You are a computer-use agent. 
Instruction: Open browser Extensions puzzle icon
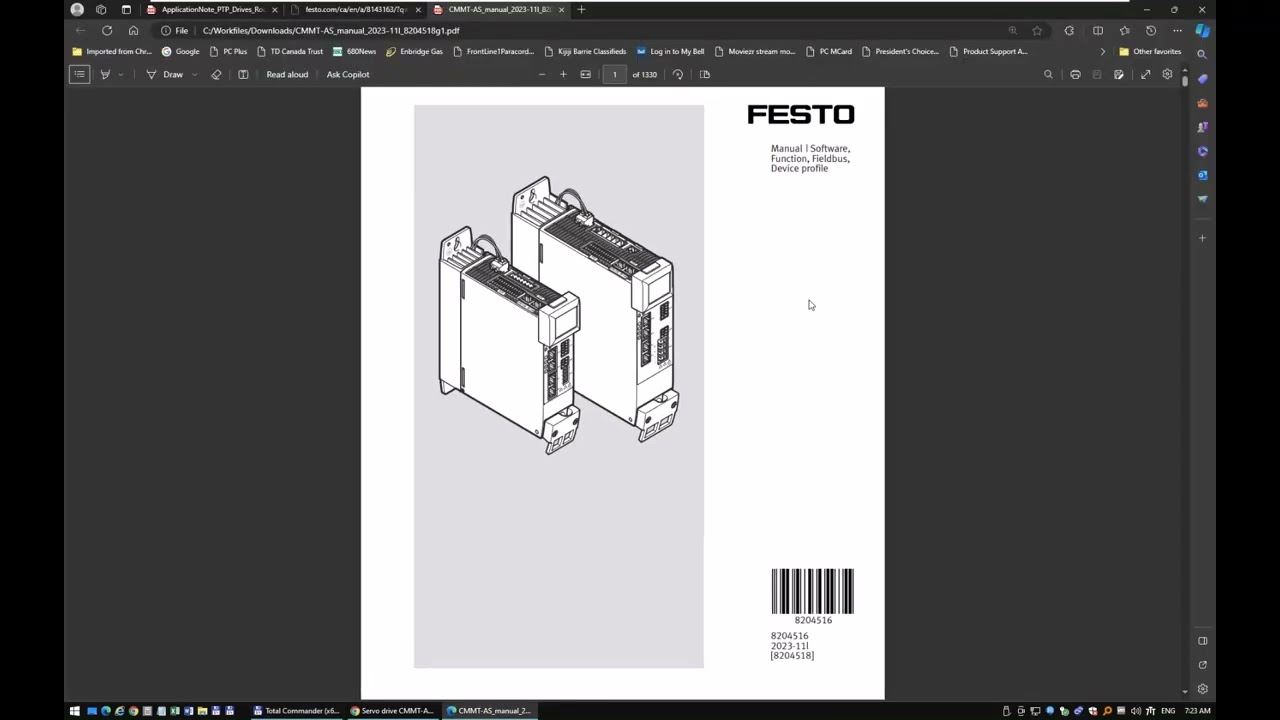click(1069, 30)
